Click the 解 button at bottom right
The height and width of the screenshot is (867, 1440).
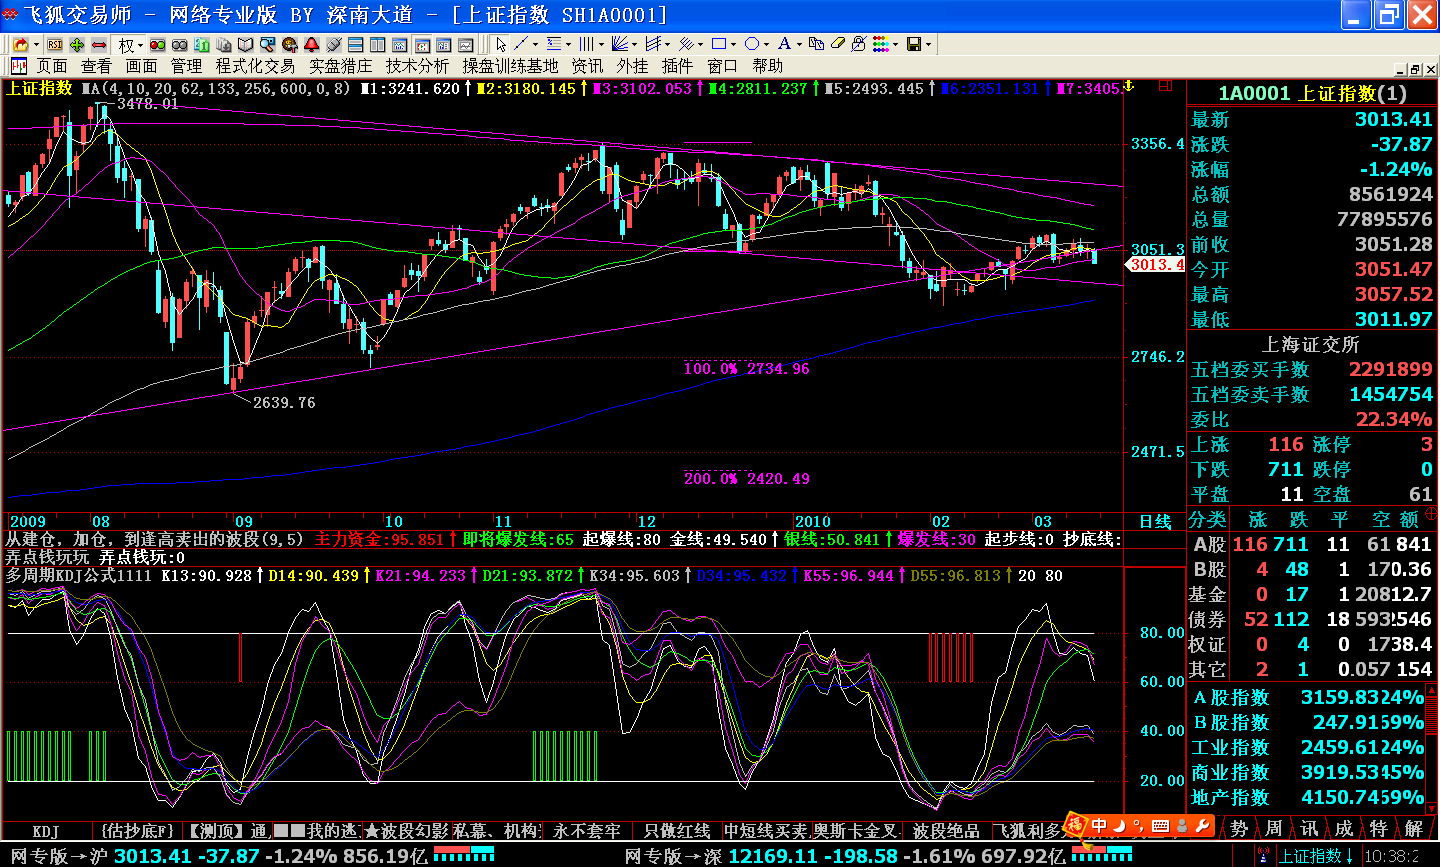pyautogui.click(x=1413, y=828)
